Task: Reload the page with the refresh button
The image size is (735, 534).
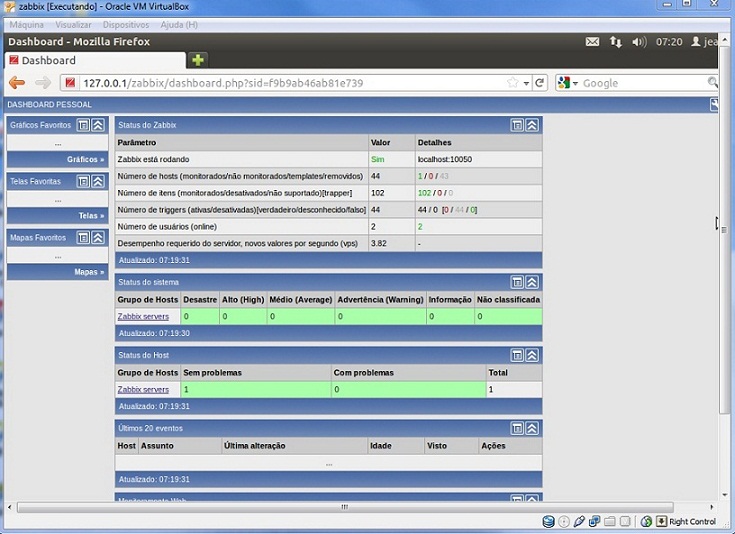Action: tap(540, 83)
